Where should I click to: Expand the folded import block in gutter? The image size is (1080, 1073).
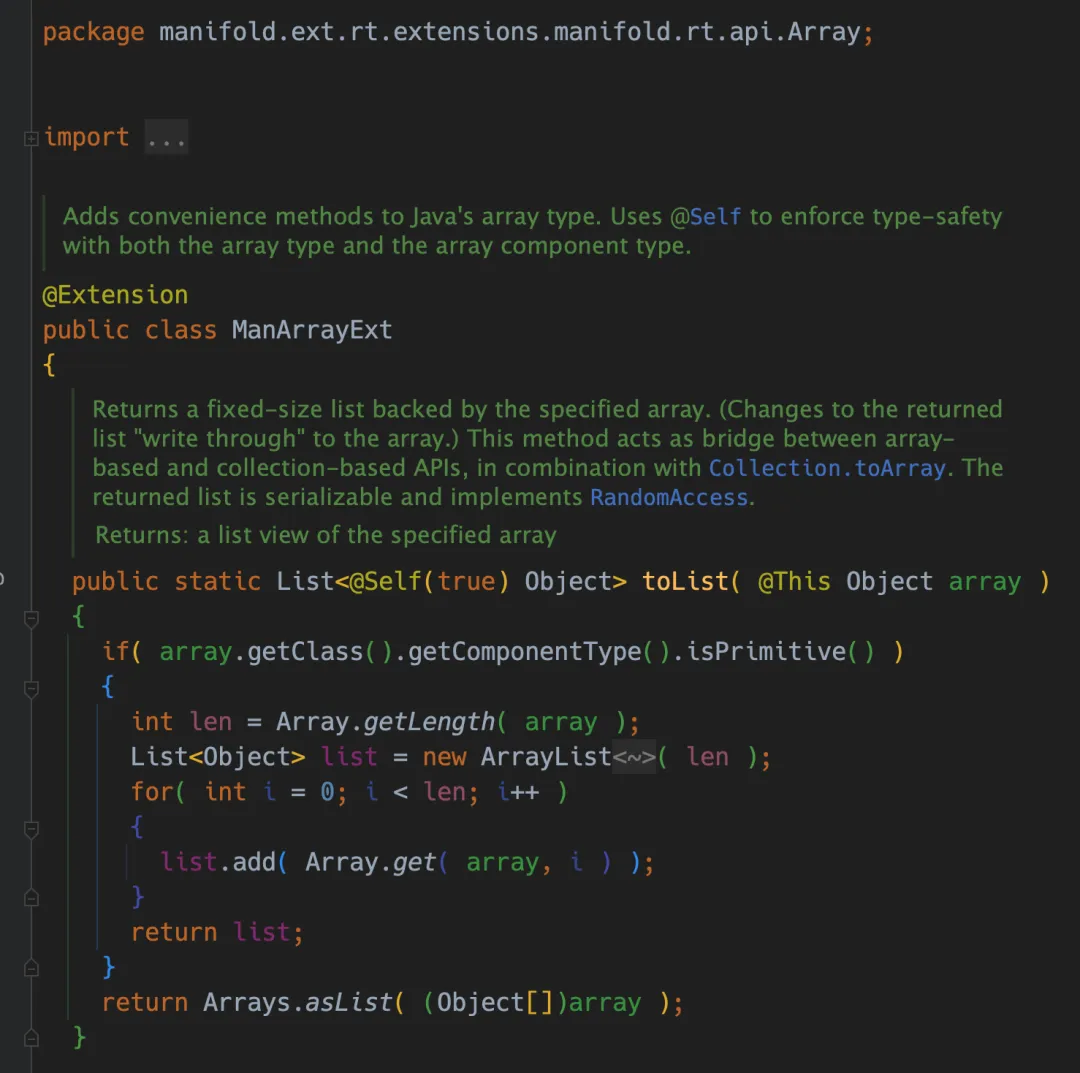[31, 138]
